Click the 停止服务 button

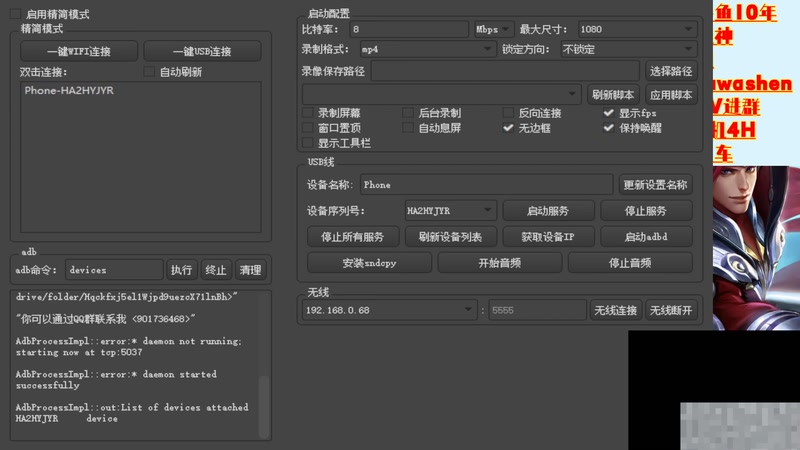[646, 210]
